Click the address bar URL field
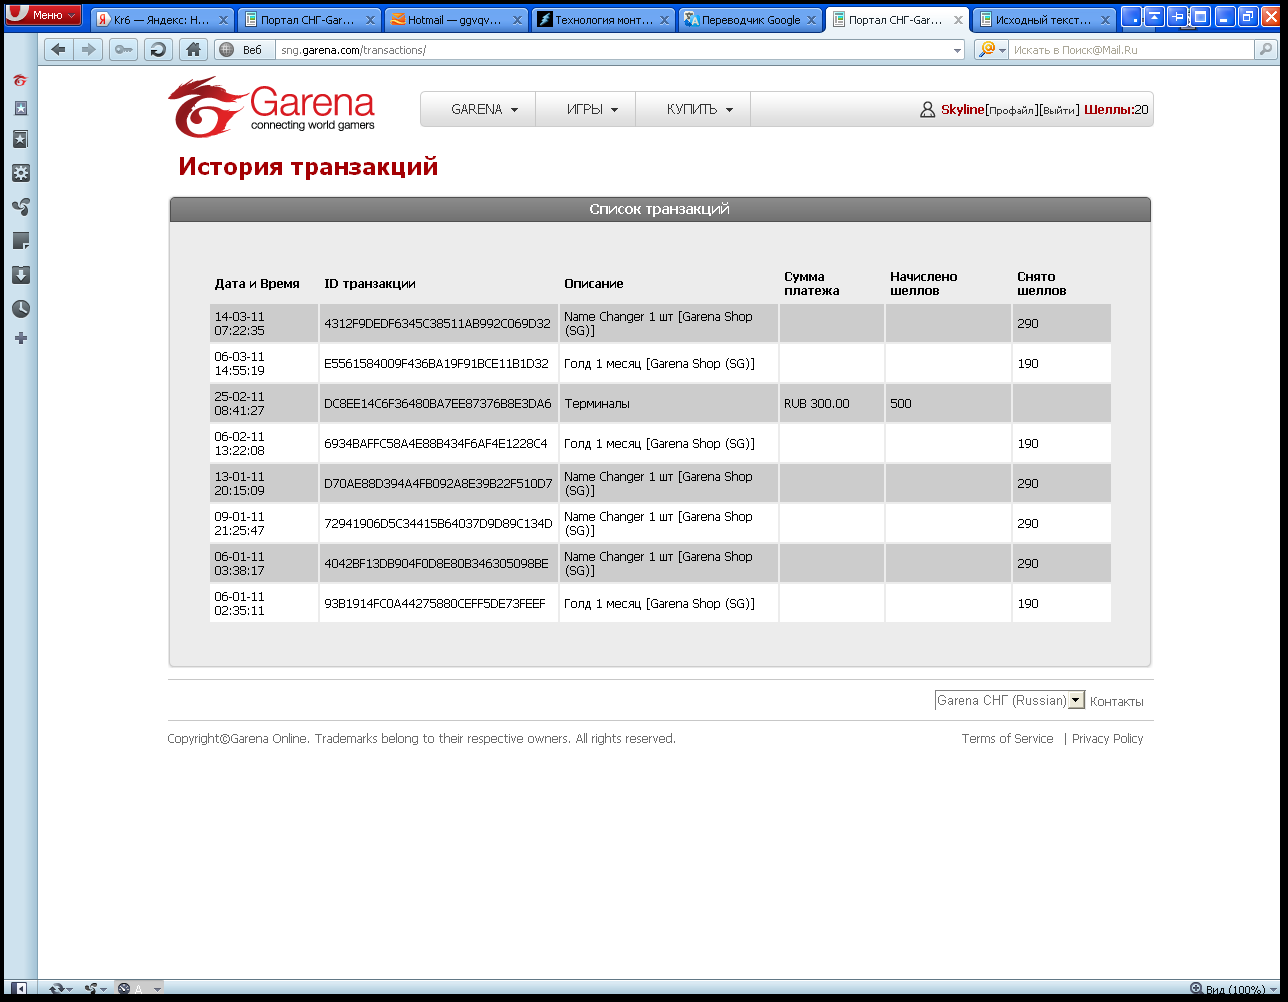This screenshot has height=1002, width=1288. click(x=612, y=50)
